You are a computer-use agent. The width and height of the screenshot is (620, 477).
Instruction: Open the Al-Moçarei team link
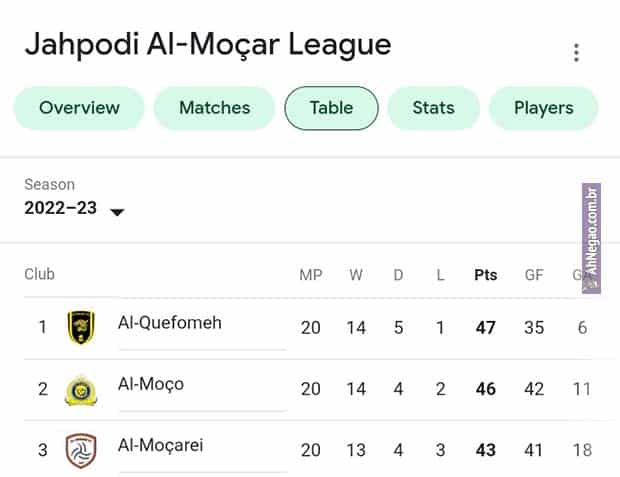click(x=161, y=445)
